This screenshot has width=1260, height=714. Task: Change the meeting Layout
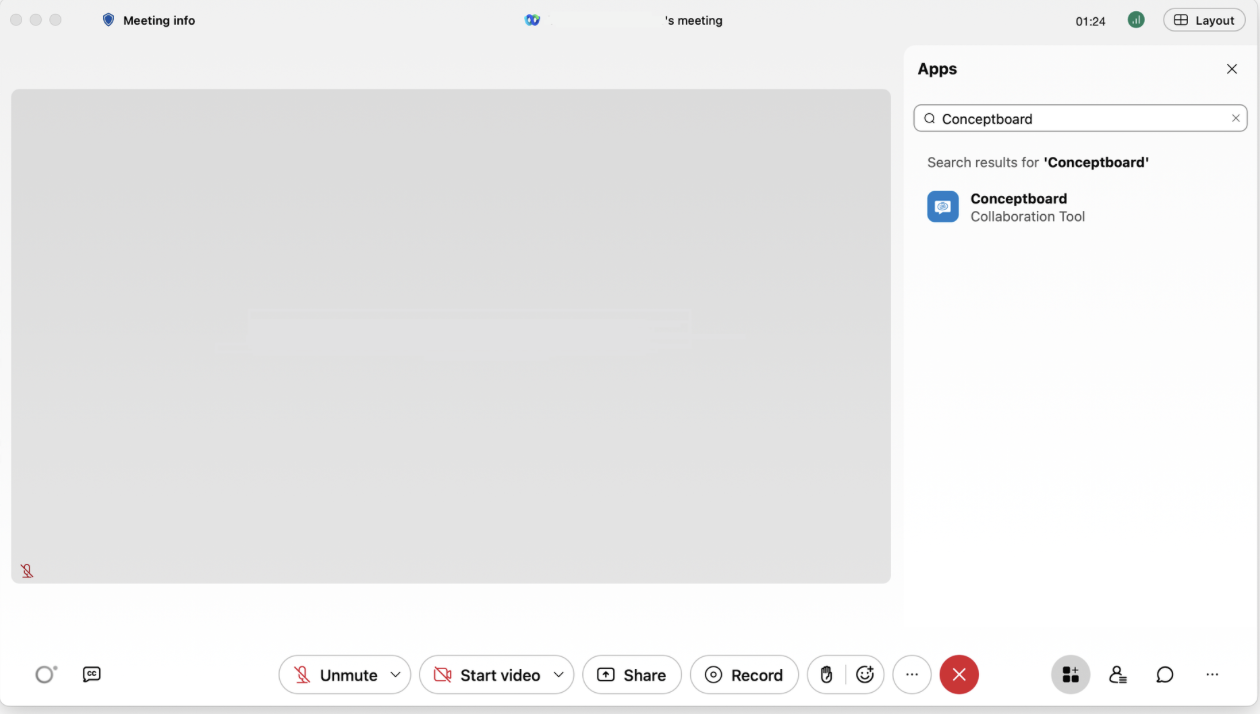click(x=1204, y=19)
